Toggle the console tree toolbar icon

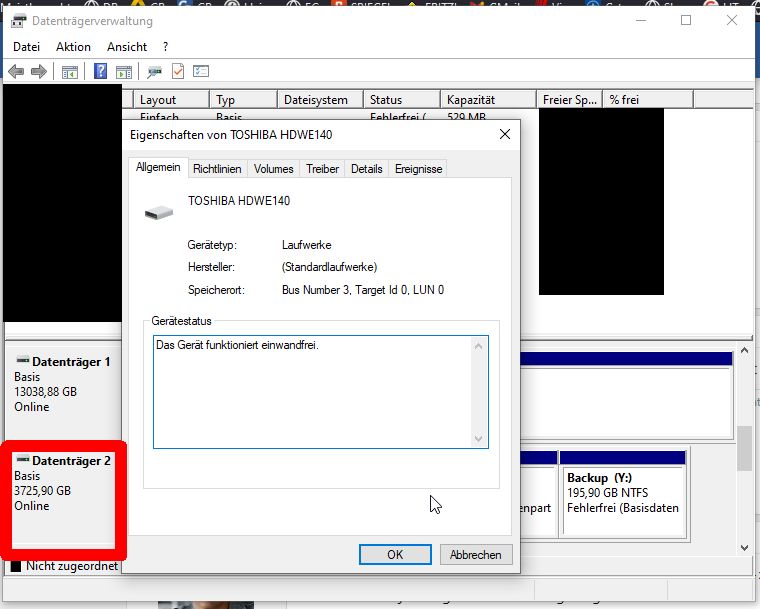[70, 72]
